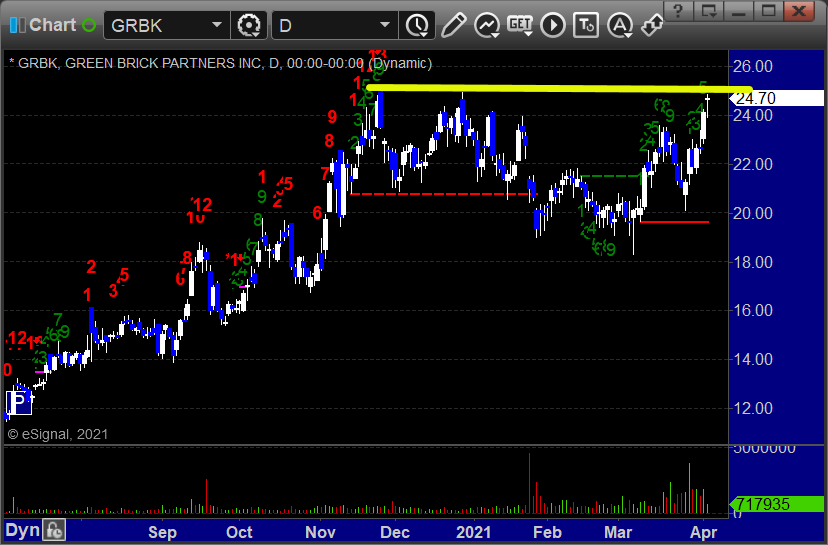Click the chart title GREEN BRICK PARTNERS text
Screen dimensions: 828x545
point(163,63)
